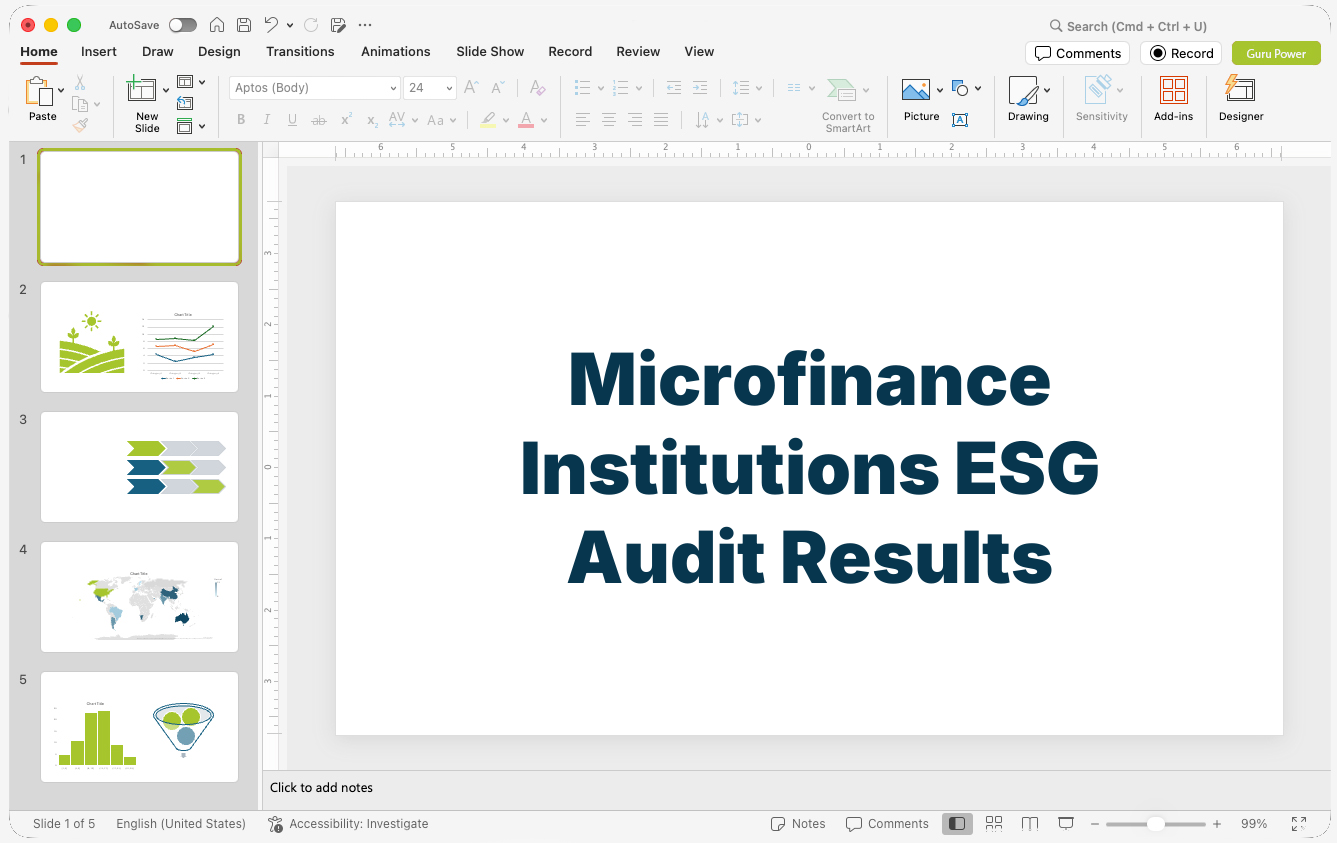This screenshot has width=1337, height=843.
Task: Open the Shapes dropdown
Action: click(966, 88)
